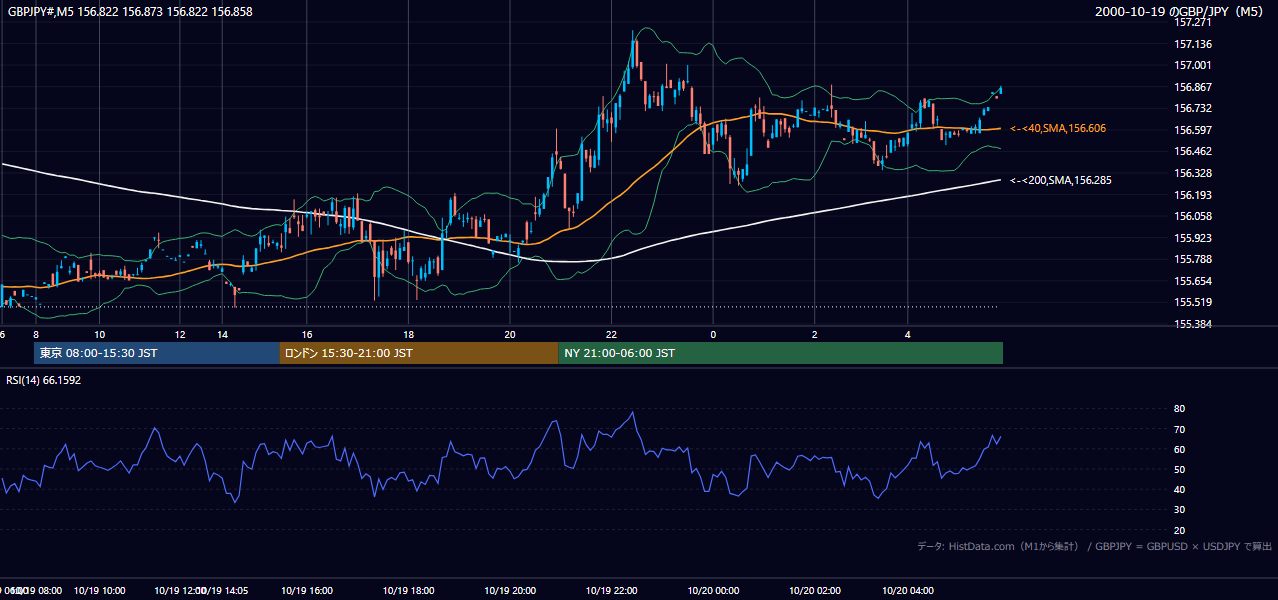Click price axis label 155.923

click(1193, 238)
